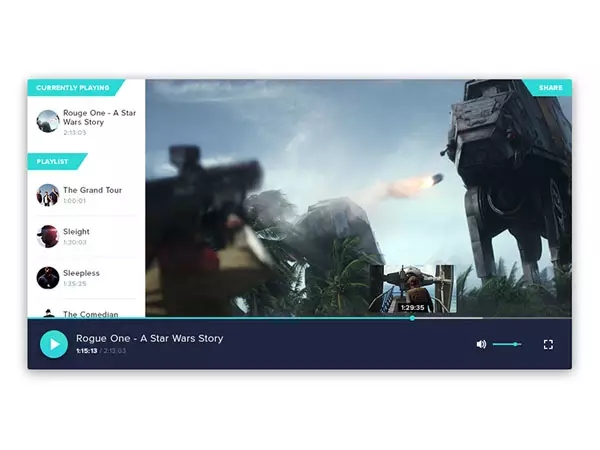This screenshot has height=450, width=600.
Task: Click the main video frame area
Action: [x=359, y=198]
